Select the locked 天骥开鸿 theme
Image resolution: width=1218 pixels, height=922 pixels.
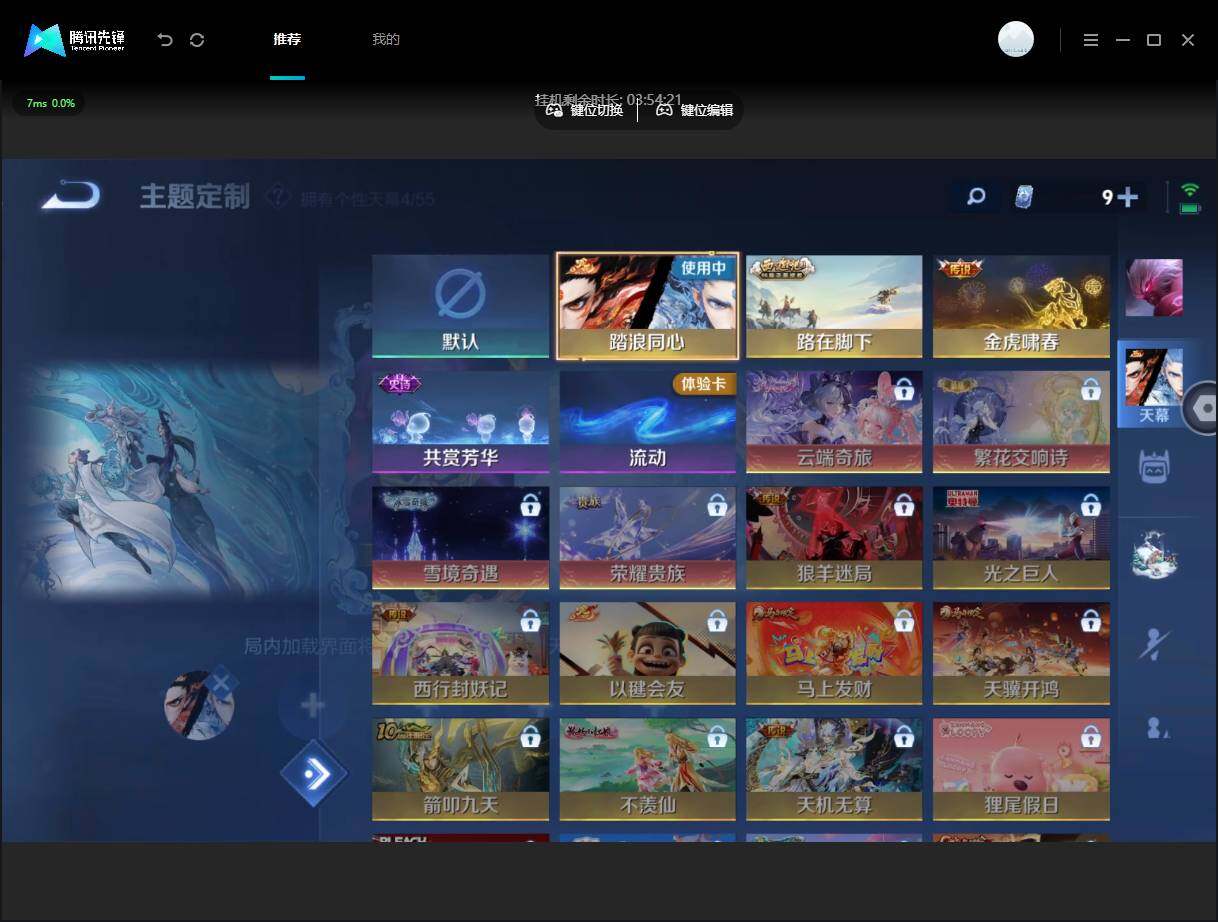tap(1021, 653)
